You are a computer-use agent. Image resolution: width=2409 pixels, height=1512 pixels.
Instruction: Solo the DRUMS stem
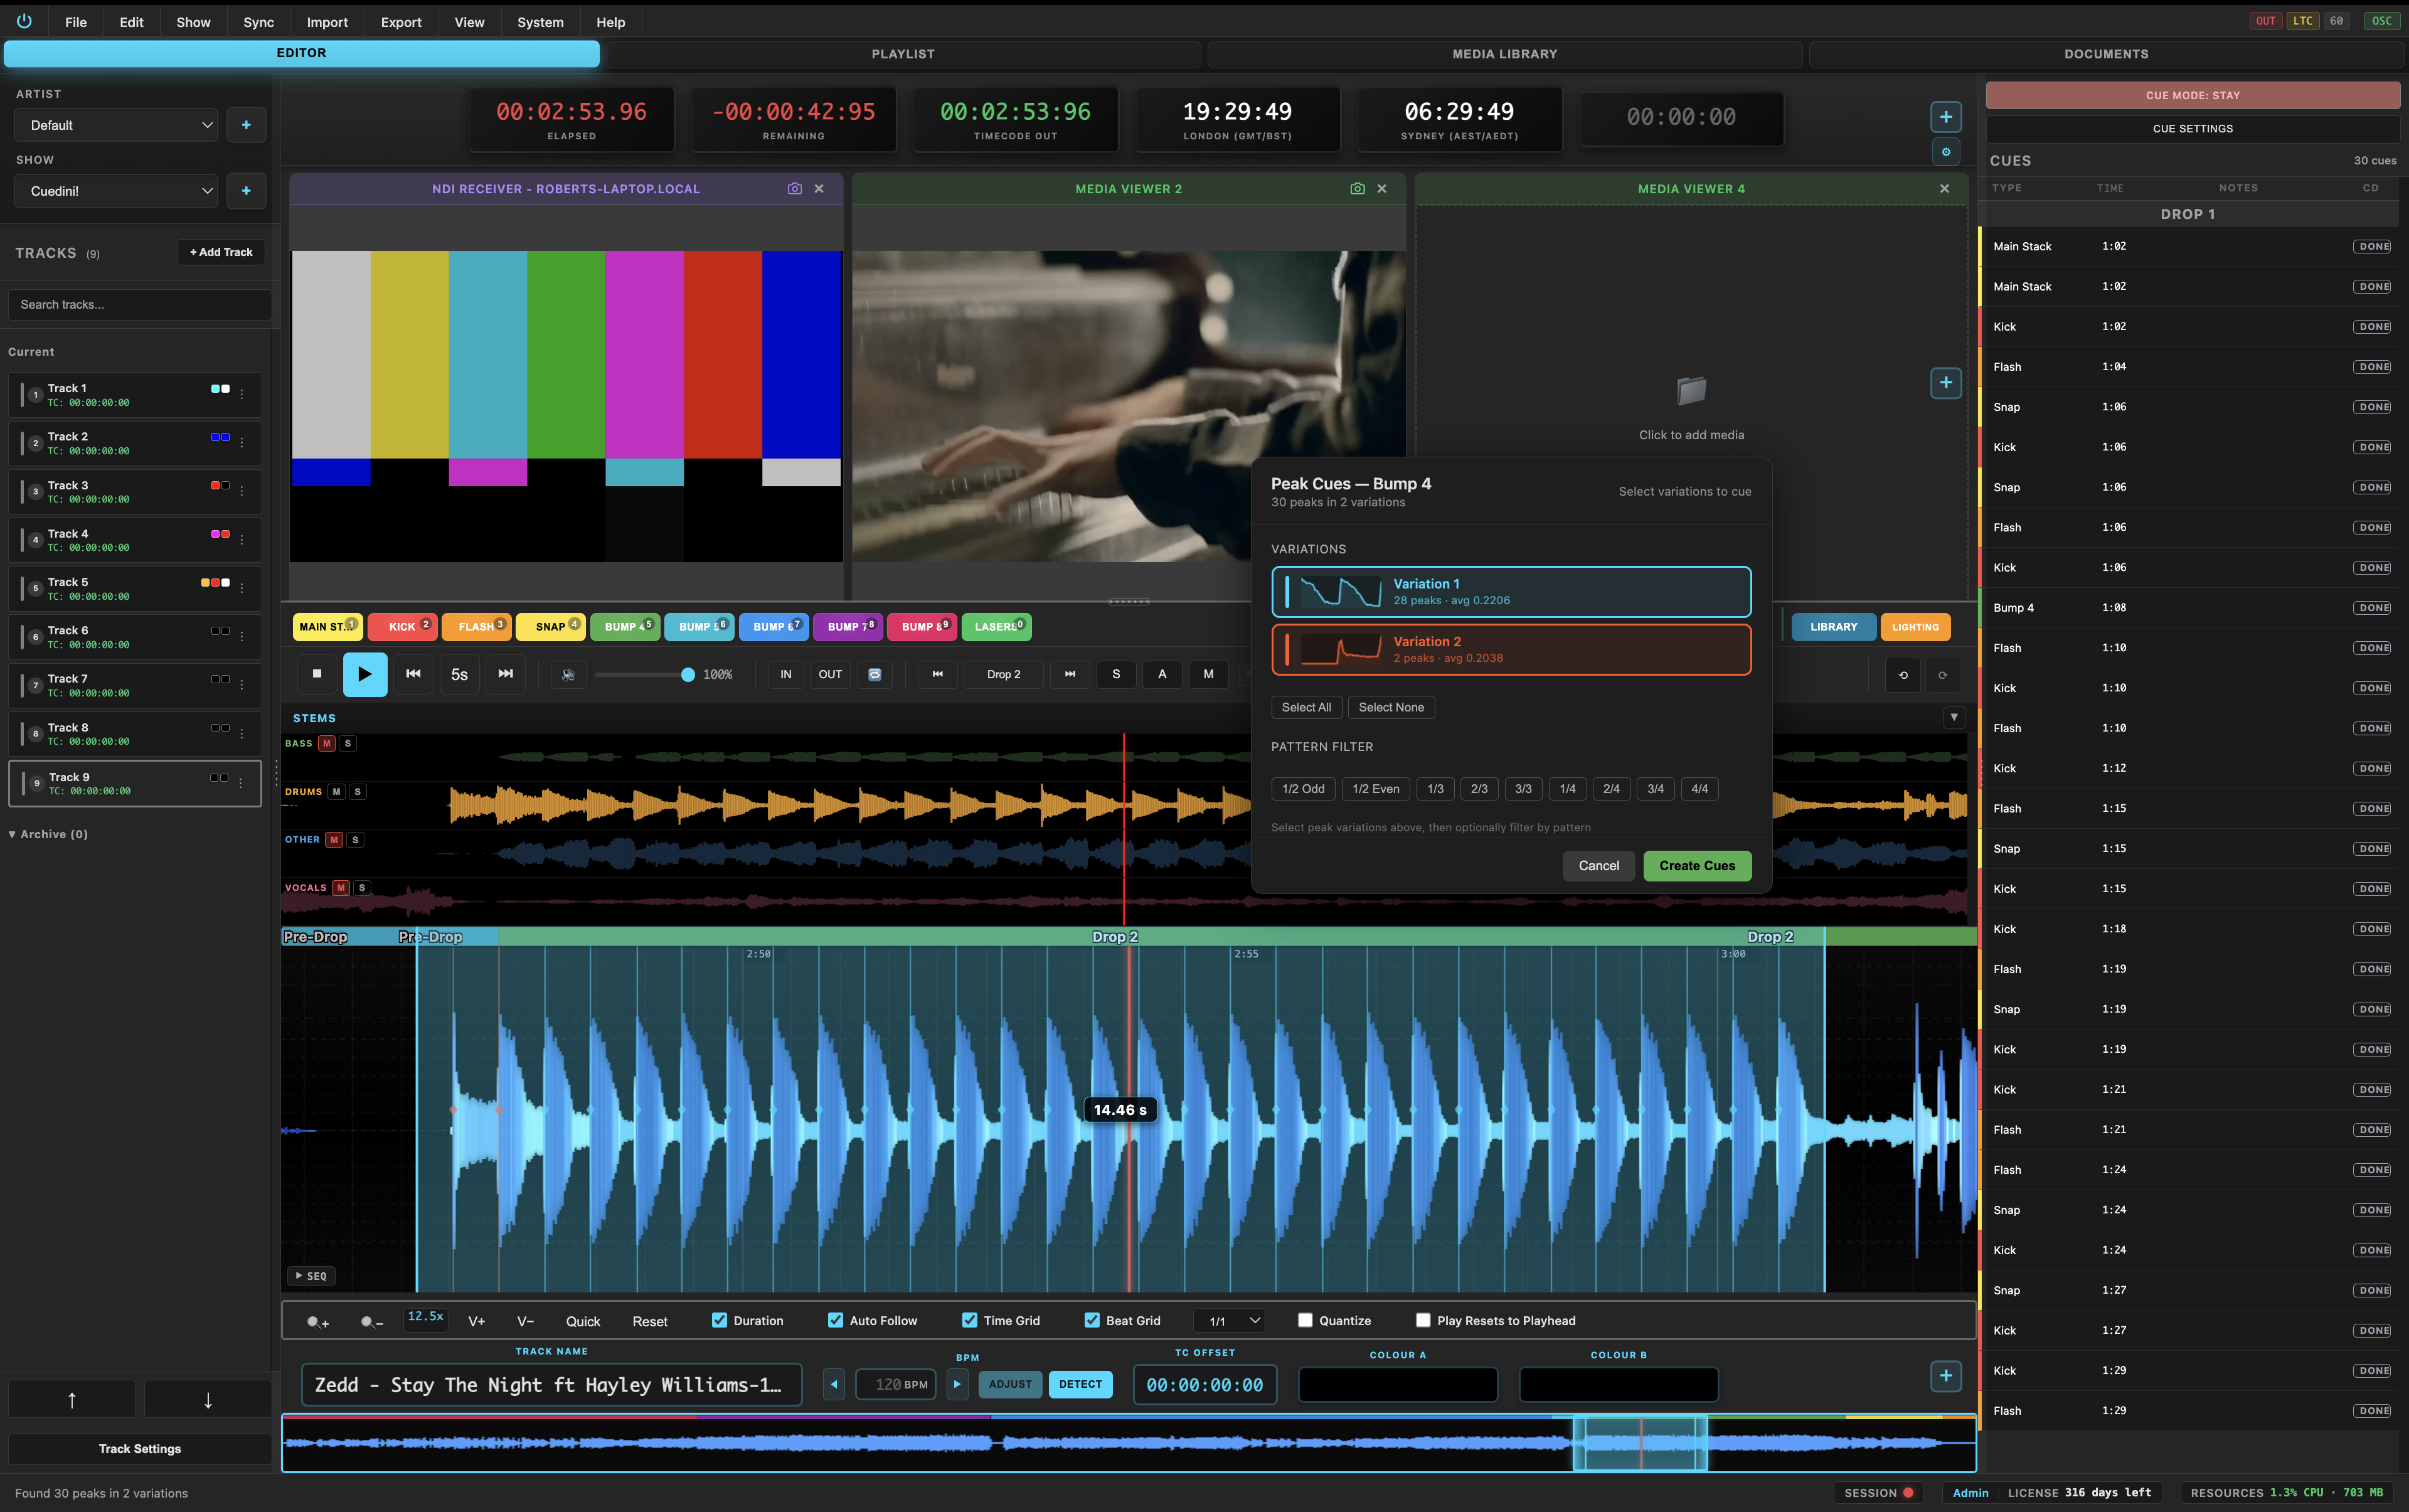click(357, 791)
